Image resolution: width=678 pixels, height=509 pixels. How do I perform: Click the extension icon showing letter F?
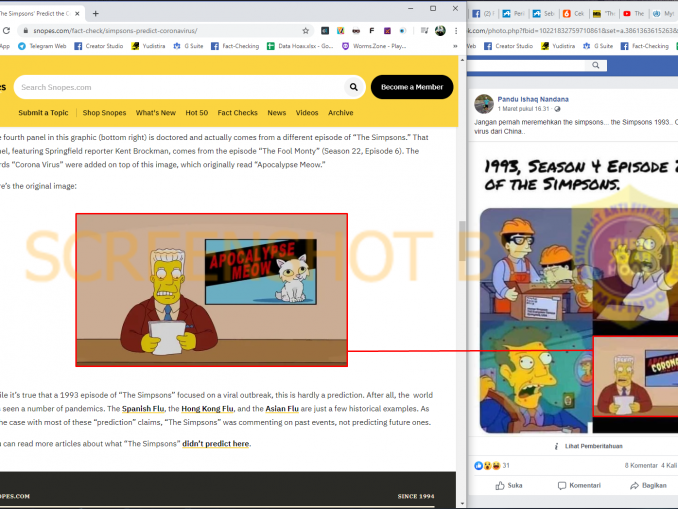click(371, 31)
